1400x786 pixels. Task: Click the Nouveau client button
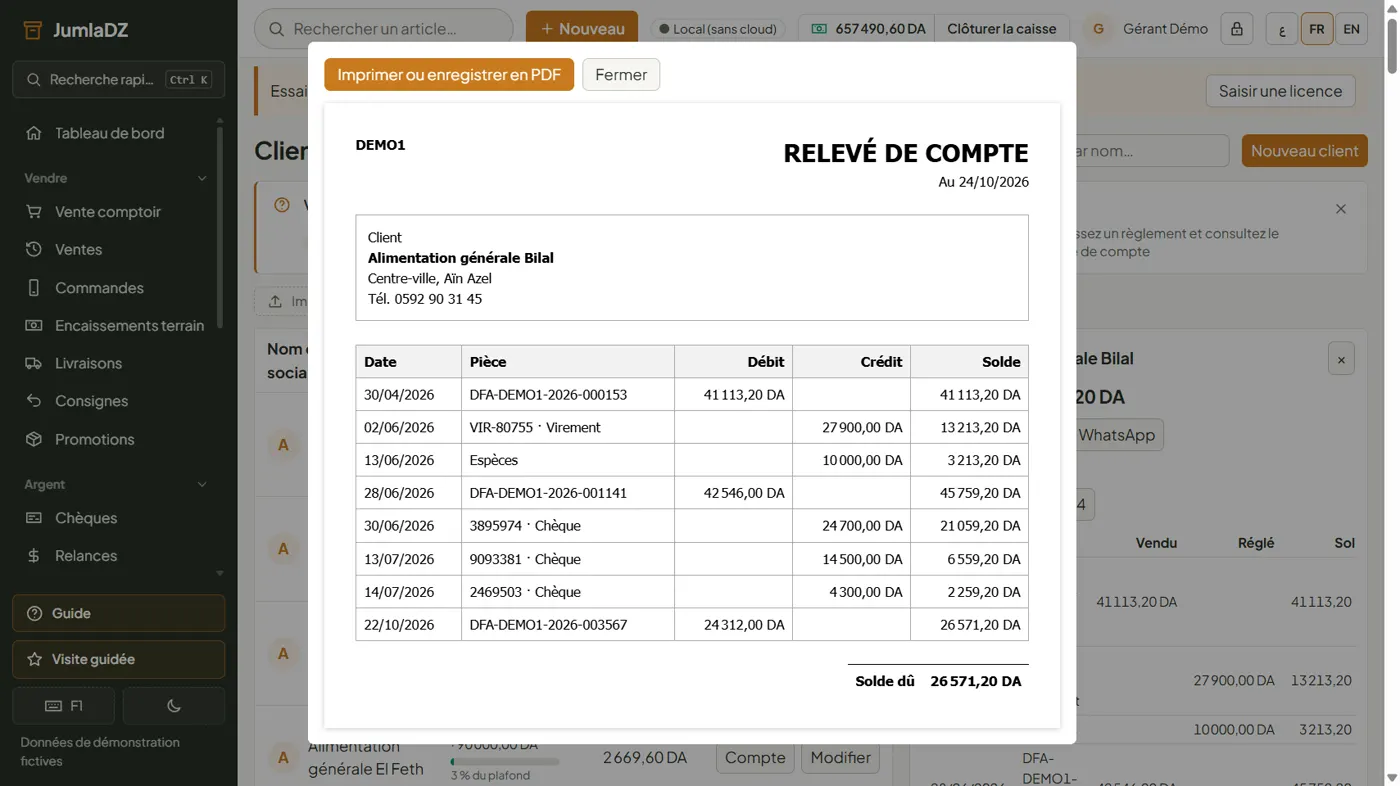click(1304, 151)
